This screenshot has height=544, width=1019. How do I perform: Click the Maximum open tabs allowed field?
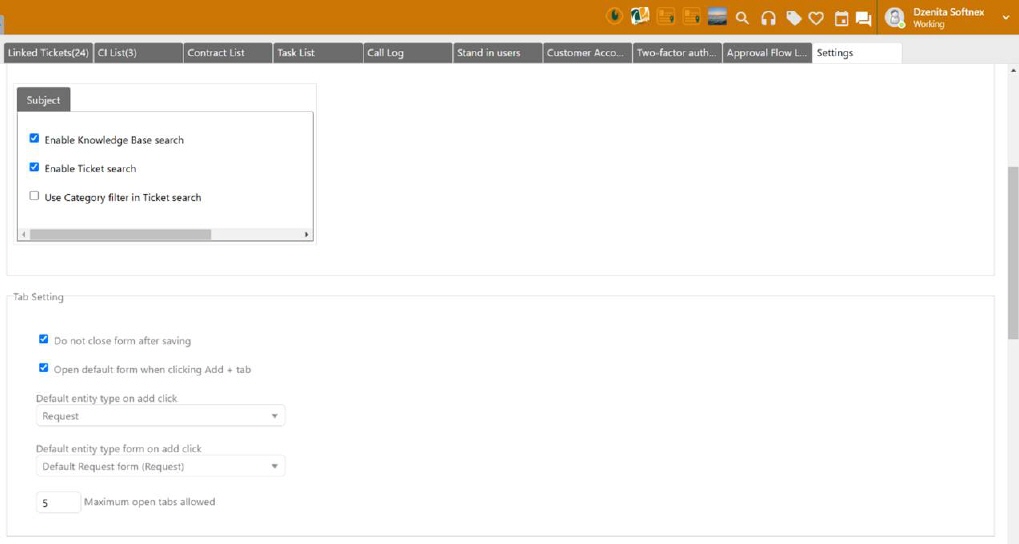[x=58, y=503]
